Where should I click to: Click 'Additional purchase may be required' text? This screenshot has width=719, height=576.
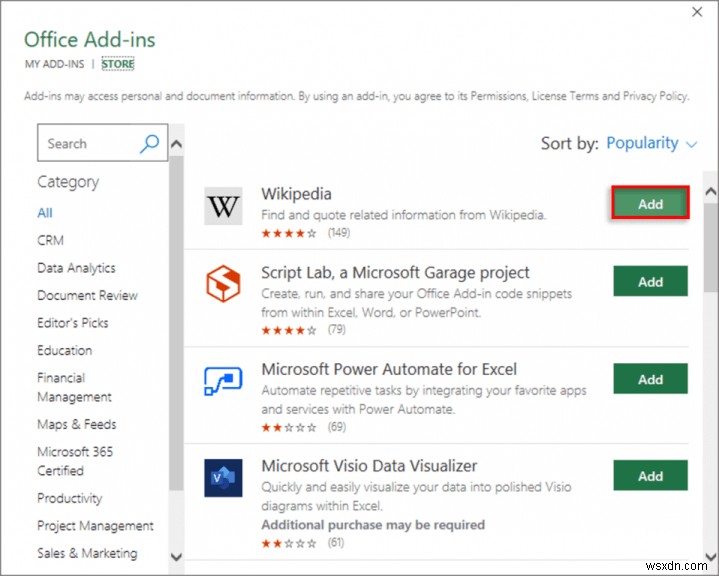click(x=373, y=525)
